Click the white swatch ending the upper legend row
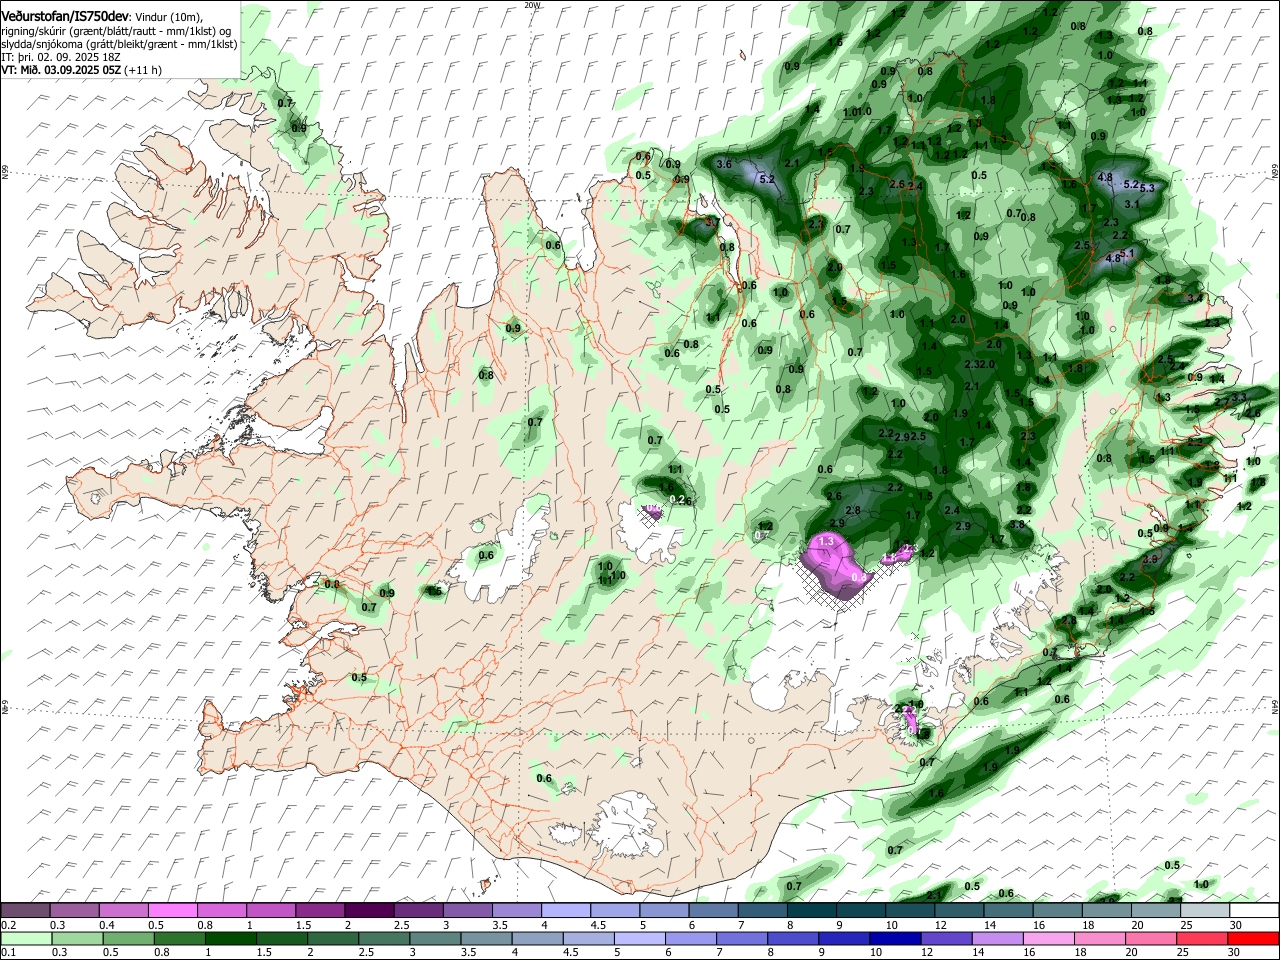 pos(1254,911)
